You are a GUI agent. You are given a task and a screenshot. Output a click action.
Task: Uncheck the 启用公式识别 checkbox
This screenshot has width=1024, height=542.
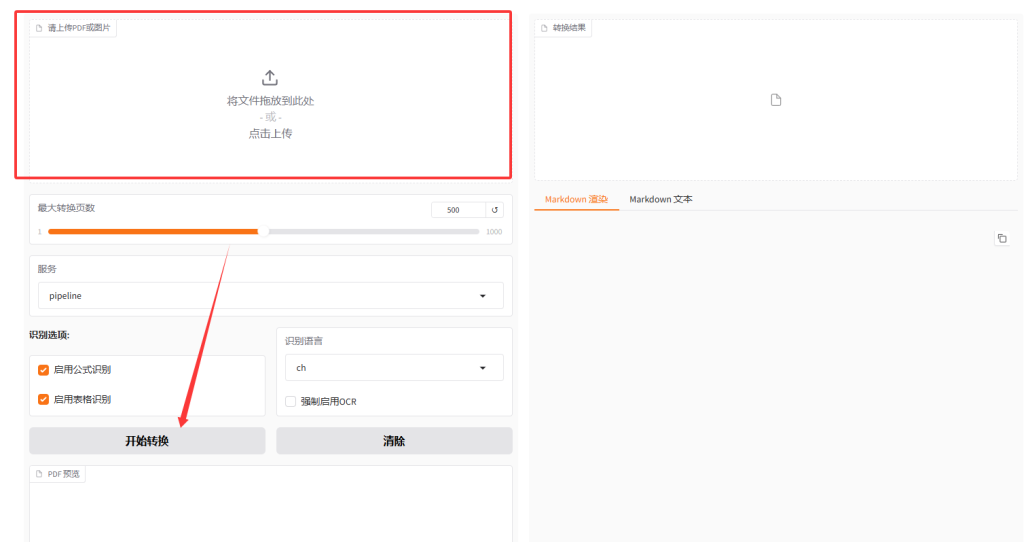click(x=44, y=370)
